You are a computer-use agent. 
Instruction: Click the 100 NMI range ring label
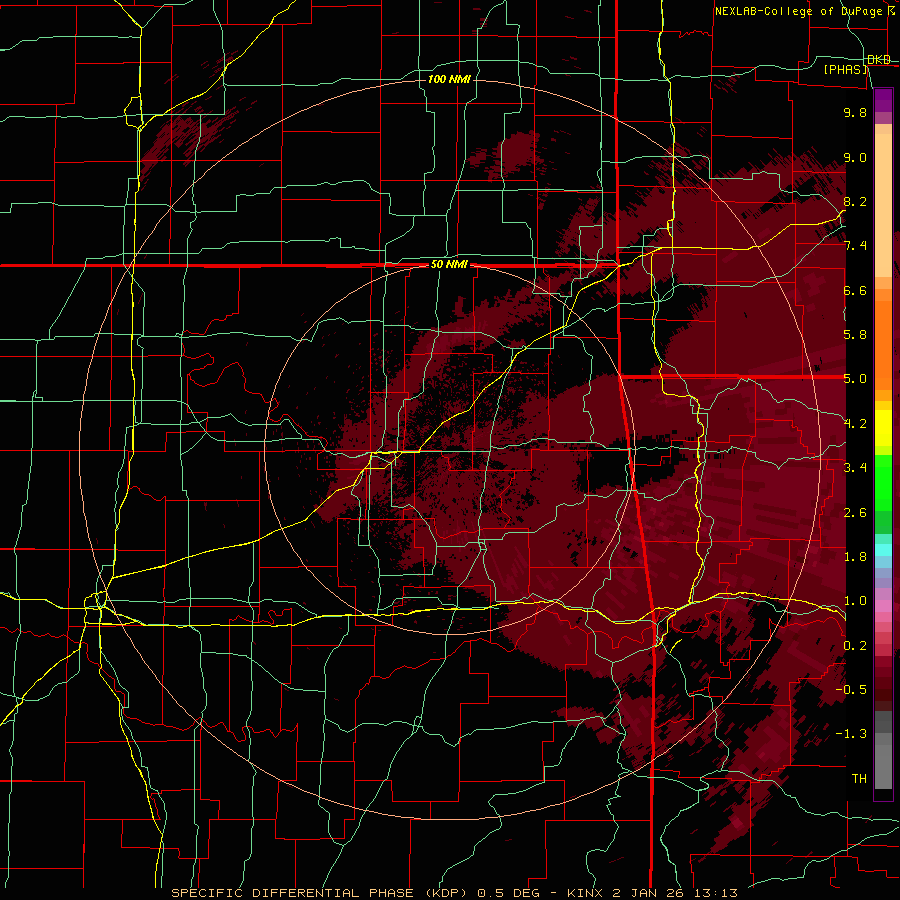tap(449, 79)
